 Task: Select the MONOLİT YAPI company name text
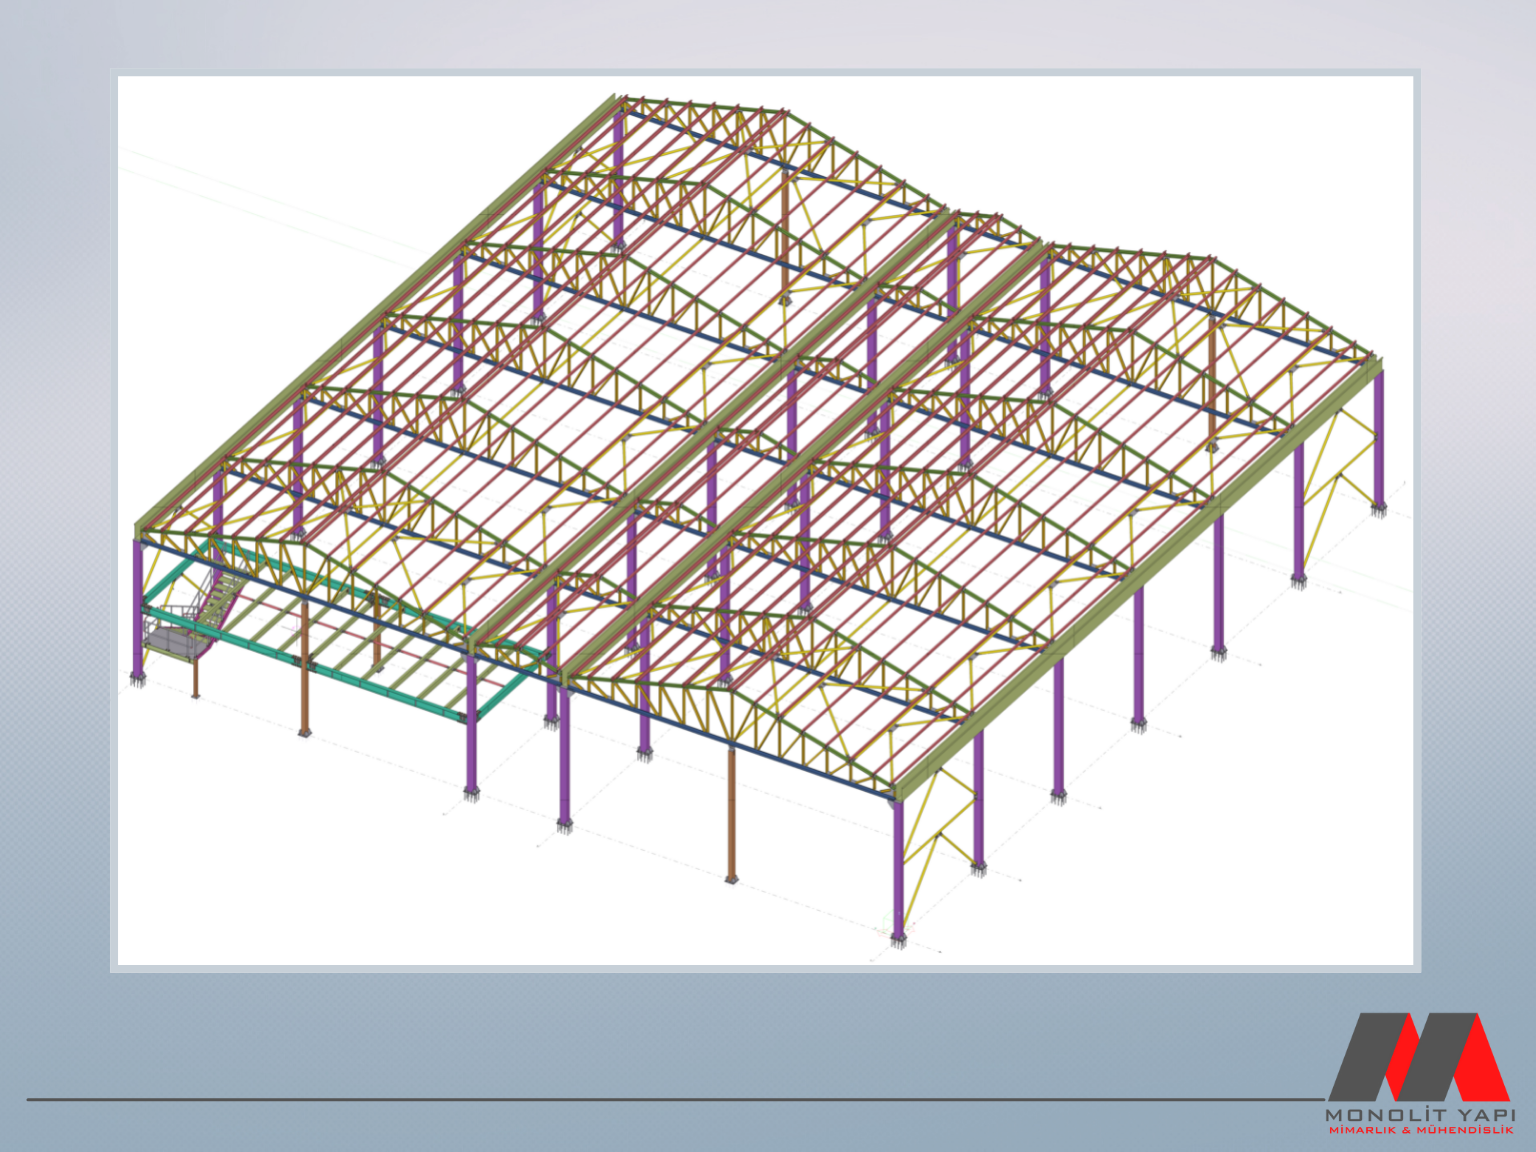(x=1420, y=1114)
